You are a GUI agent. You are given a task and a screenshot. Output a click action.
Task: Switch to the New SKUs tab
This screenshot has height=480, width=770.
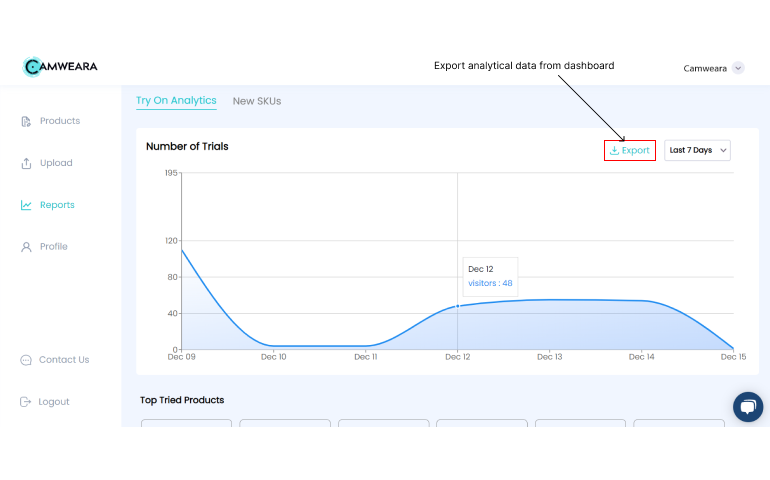[x=257, y=101]
